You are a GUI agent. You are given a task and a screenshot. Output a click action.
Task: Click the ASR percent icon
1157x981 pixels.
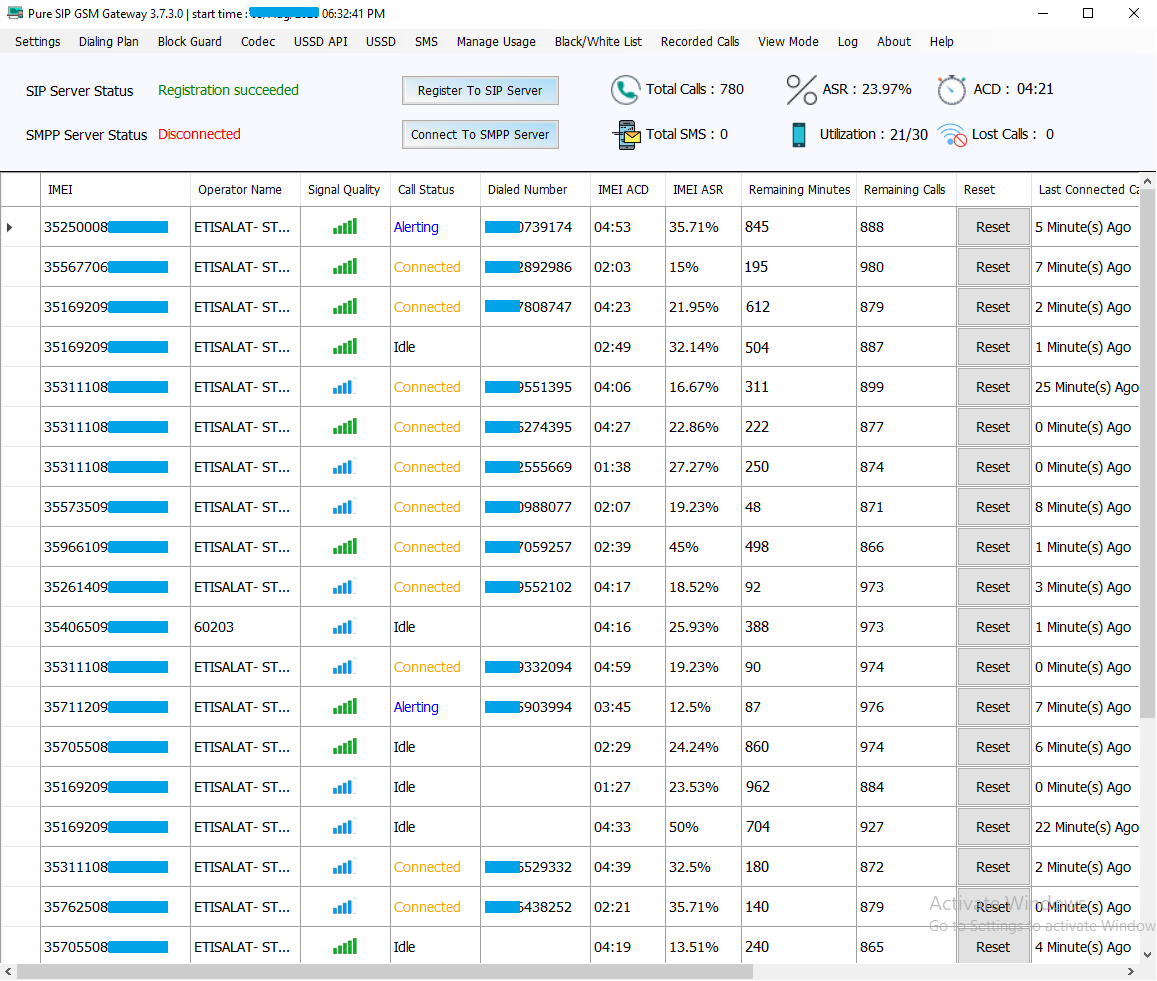pos(801,90)
